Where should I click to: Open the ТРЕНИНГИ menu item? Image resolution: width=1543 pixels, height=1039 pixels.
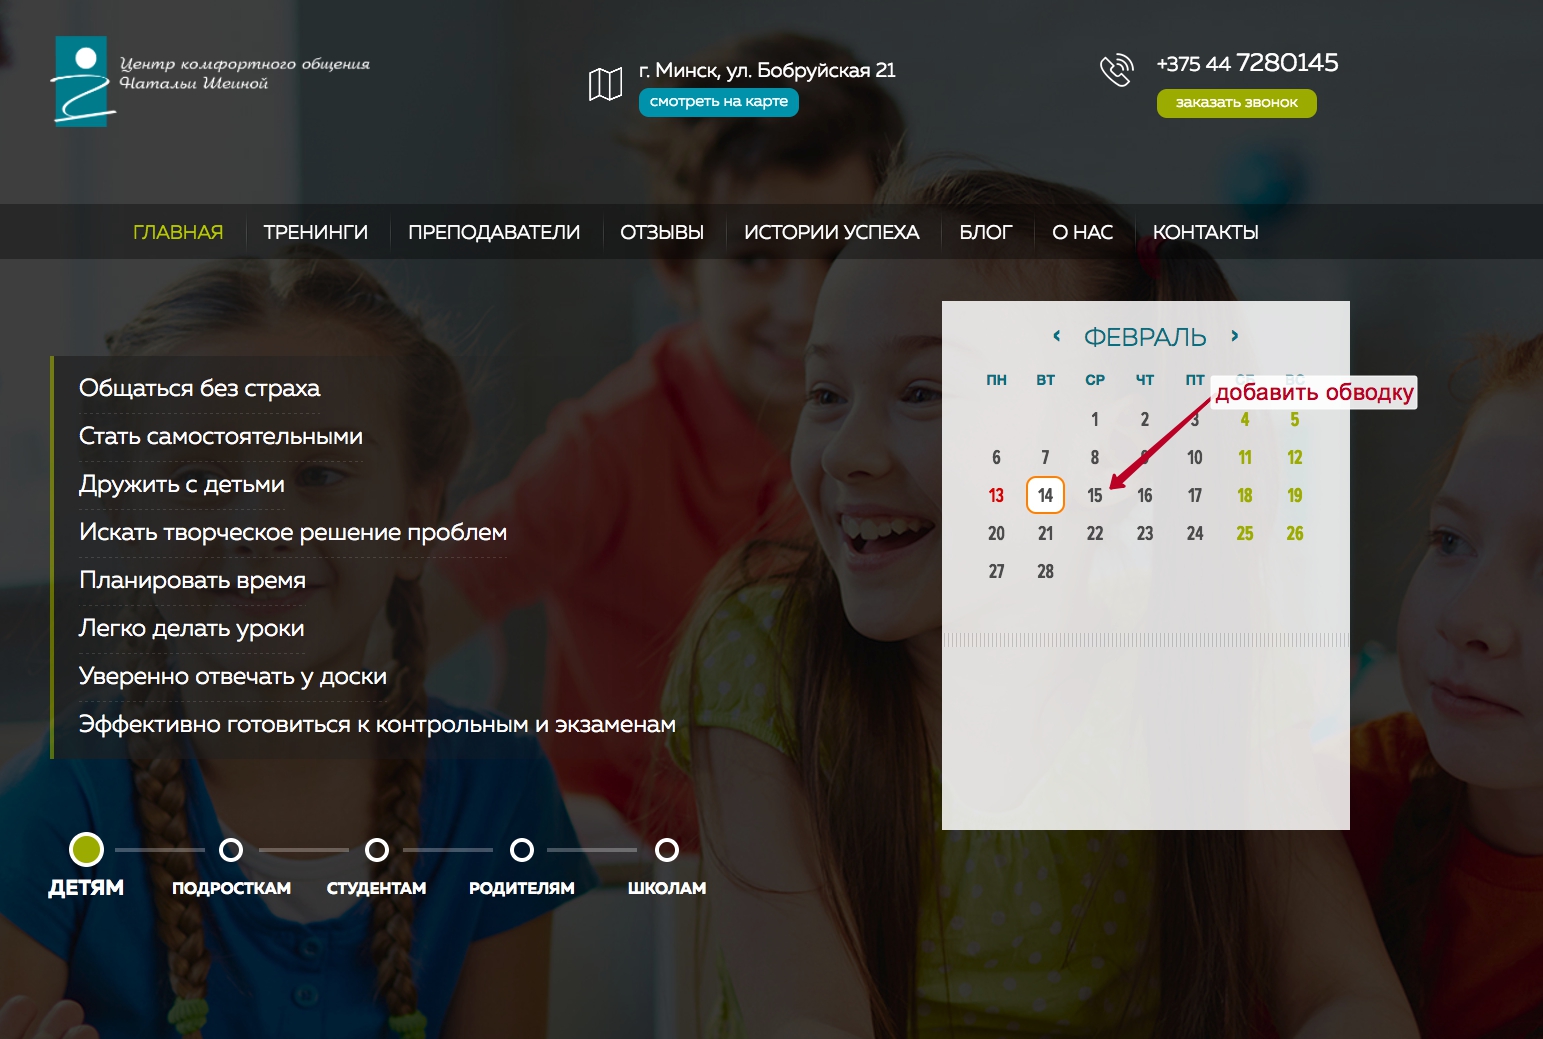[x=315, y=232]
